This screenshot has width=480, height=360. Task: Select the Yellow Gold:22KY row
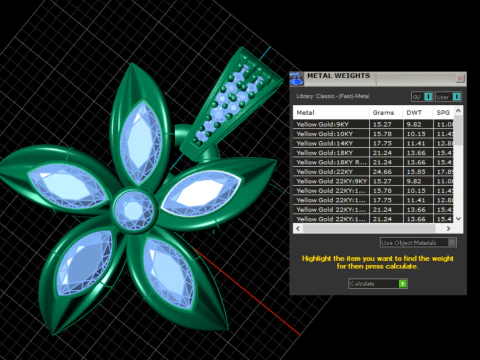373,172
